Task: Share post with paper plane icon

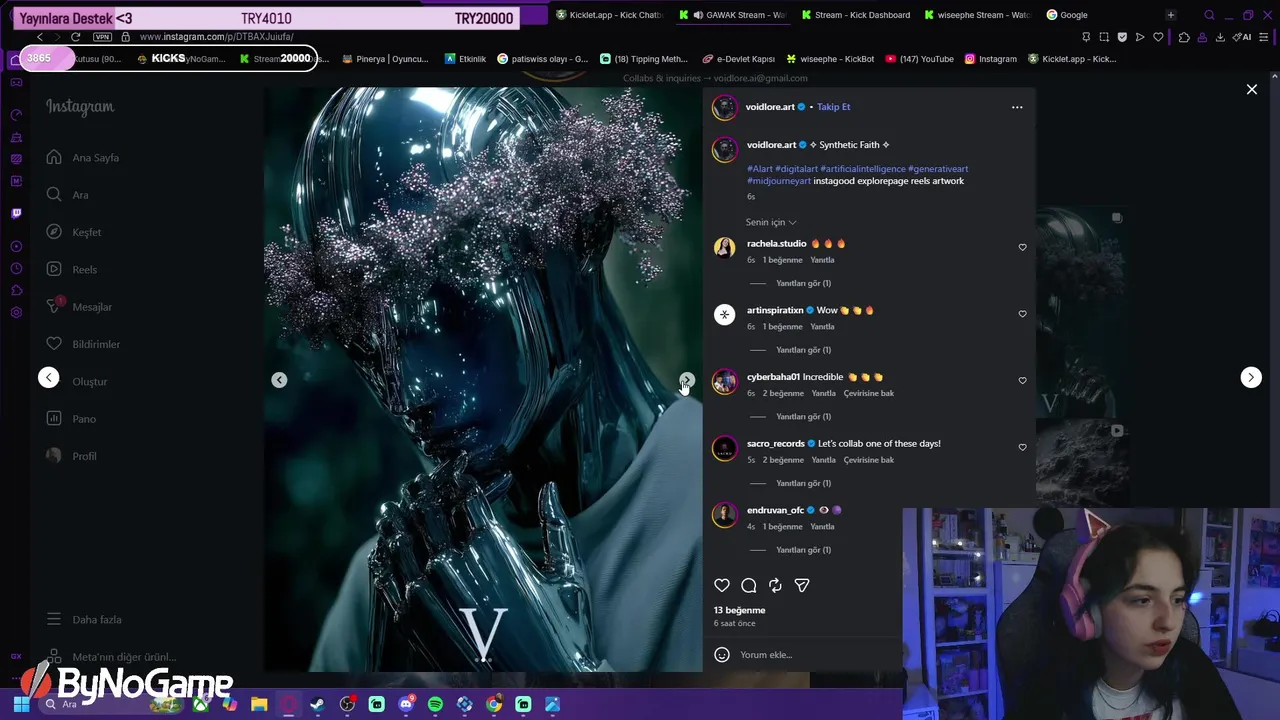Action: [802, 586]
